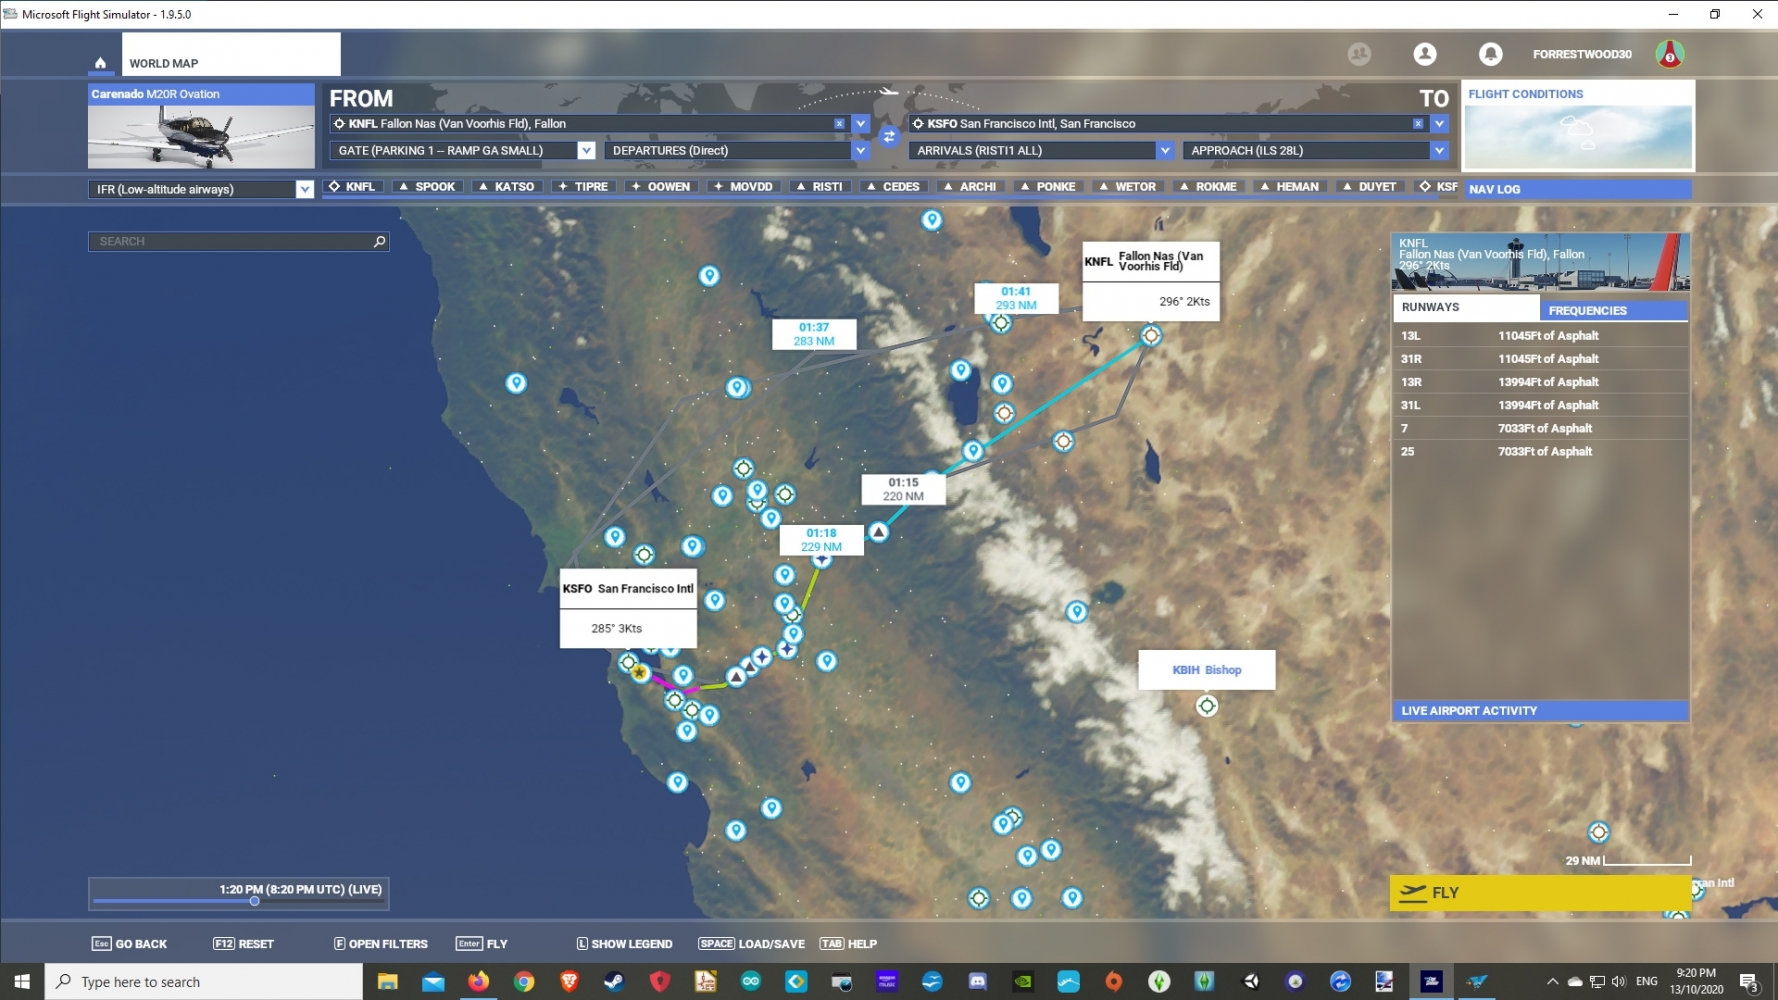
Task: Expand the TO airport dropdown
Action: pos(1439,124)
